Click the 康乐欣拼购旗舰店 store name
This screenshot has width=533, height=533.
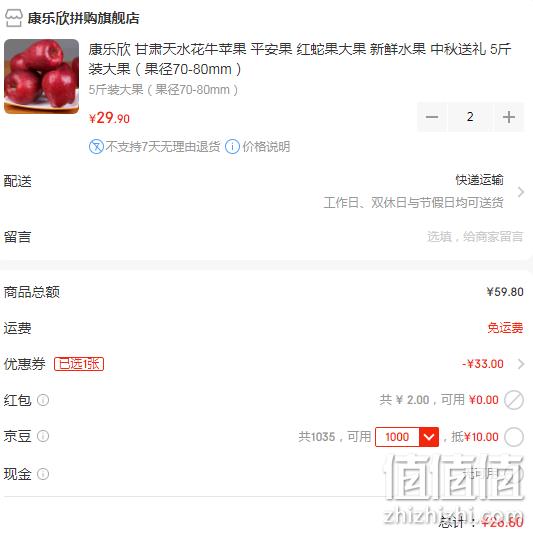[83, 18]
